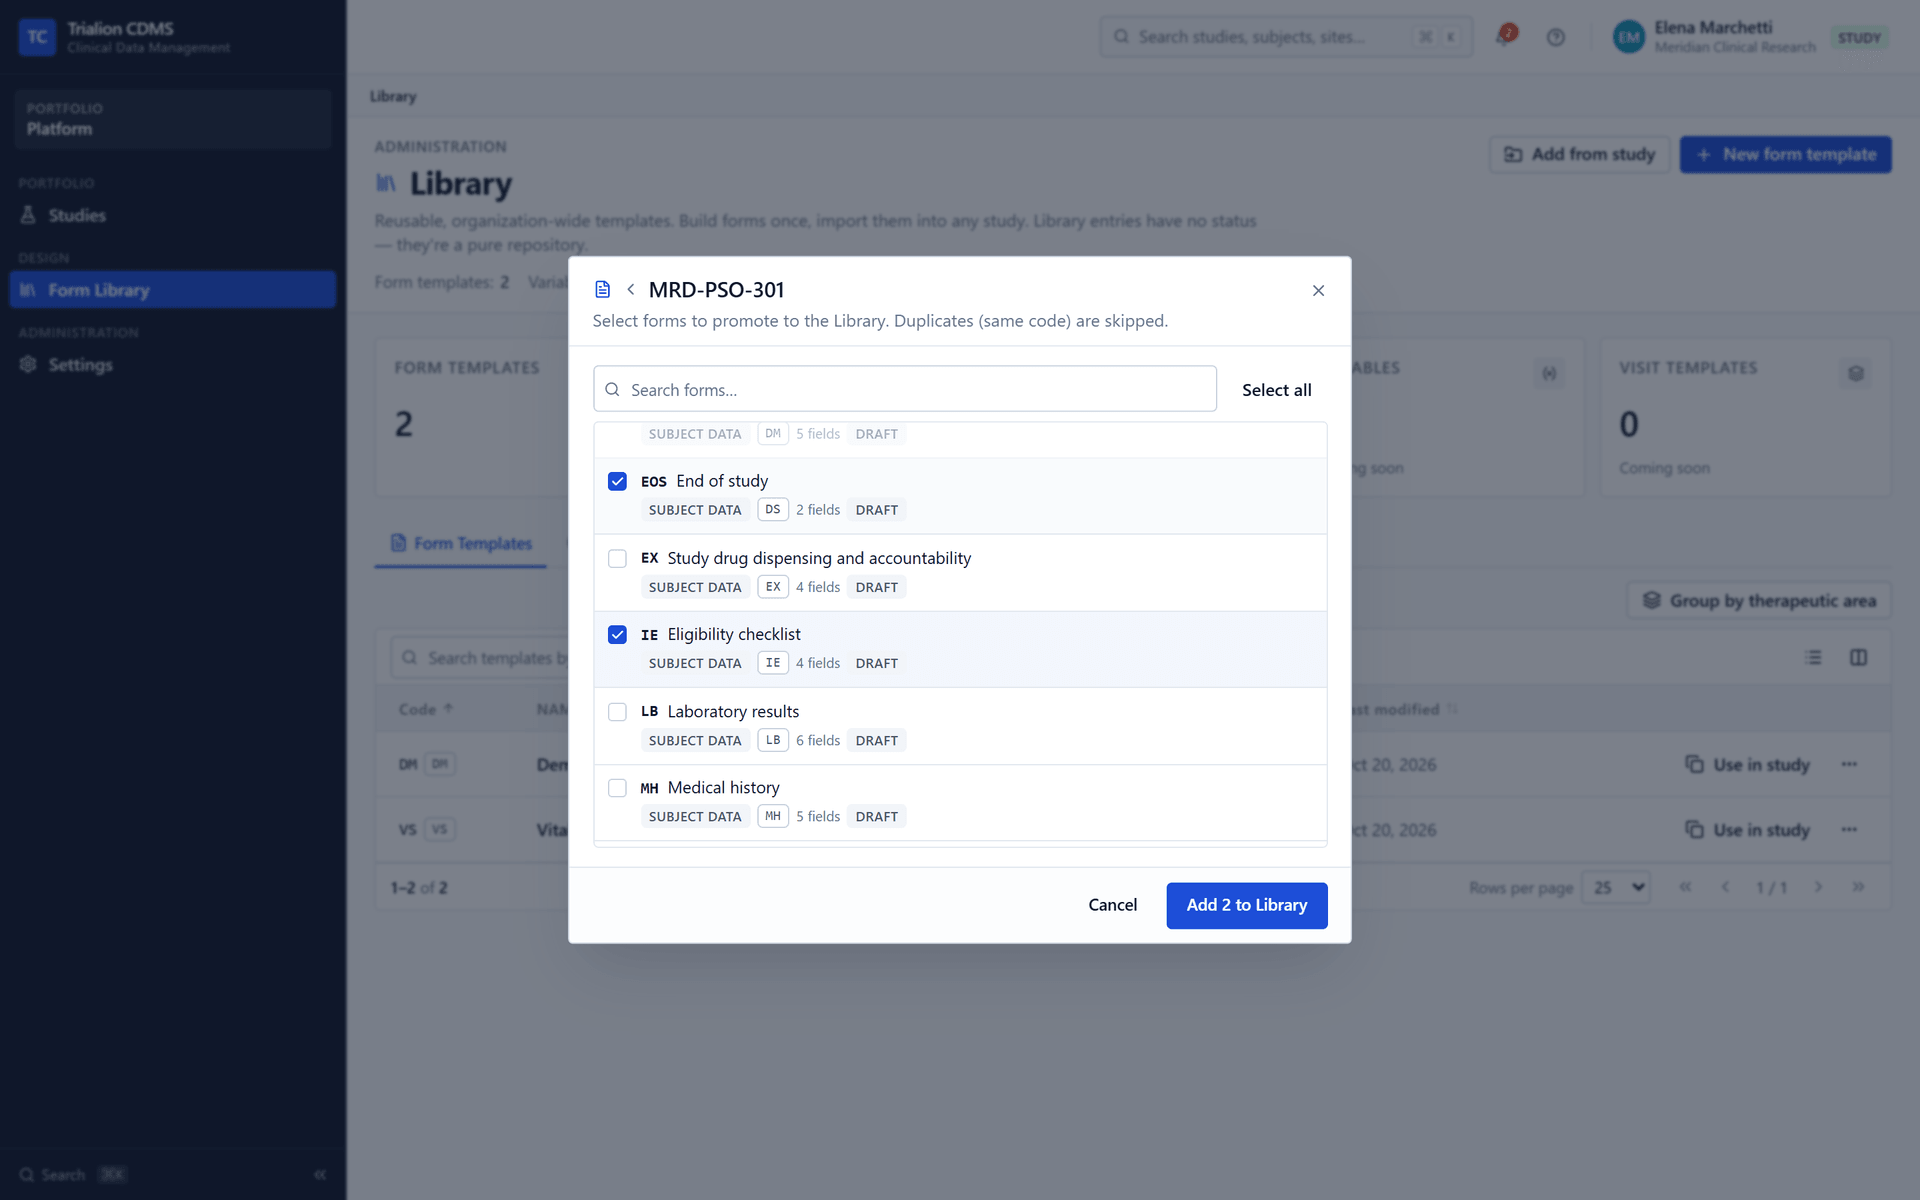Screen dimensions: 1920x1200
Task: Select Form Library in the sidebar
Action: [172, 290]
